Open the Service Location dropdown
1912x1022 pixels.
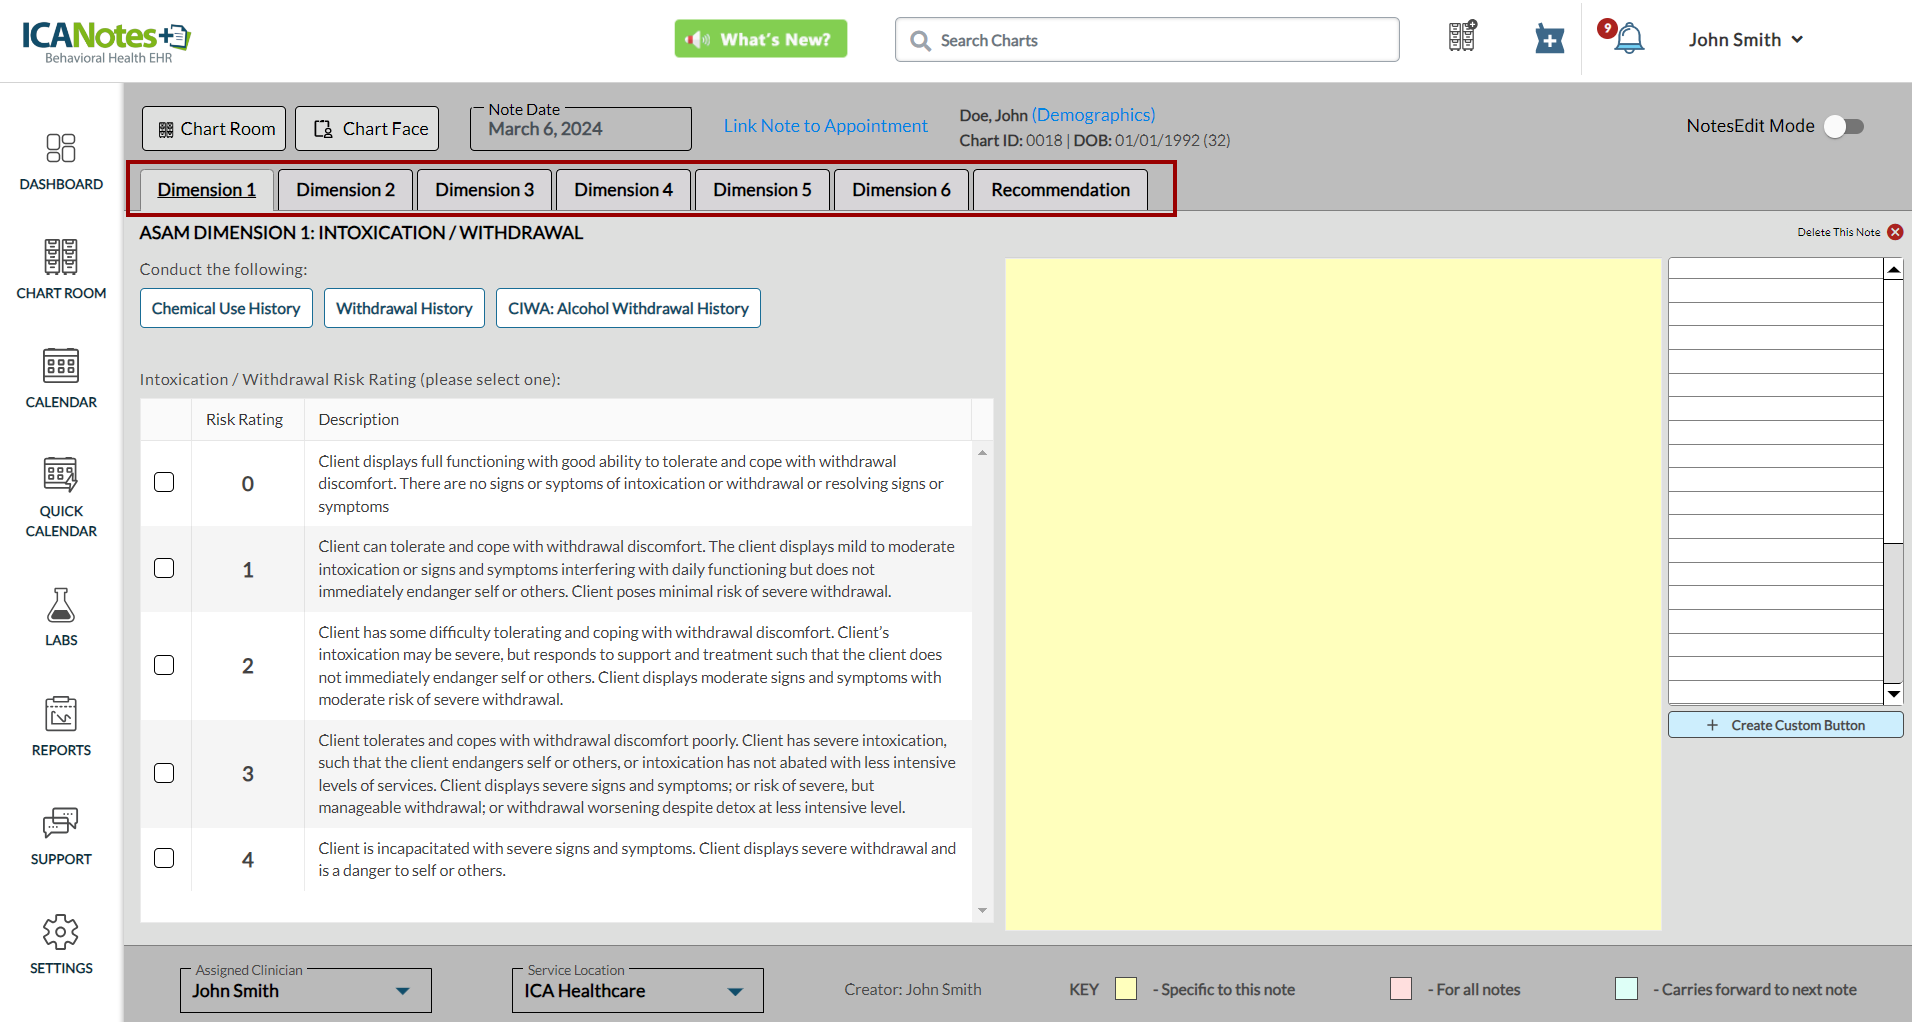click(735, 991)
